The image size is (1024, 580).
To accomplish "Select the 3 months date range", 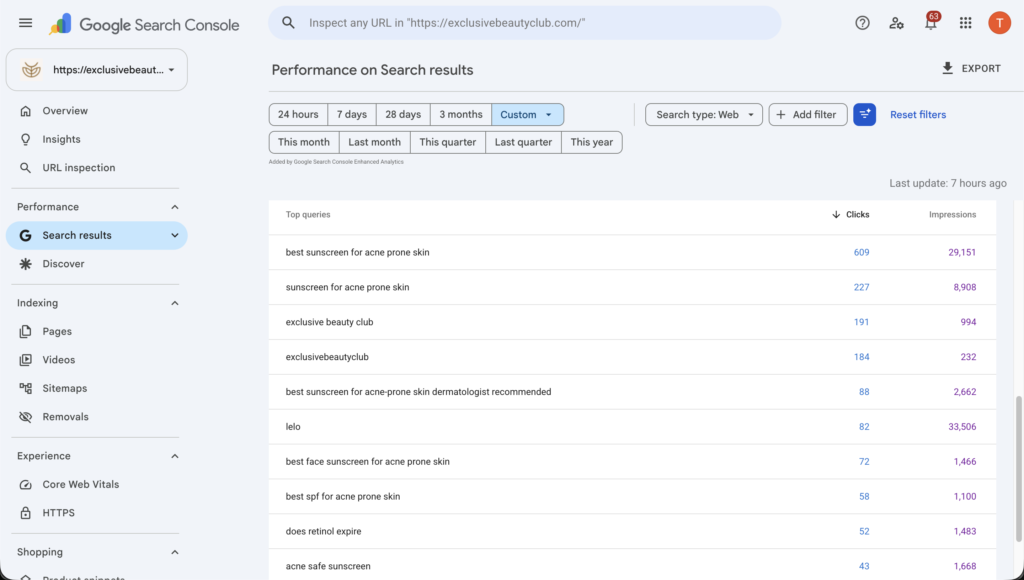I will [461, 114].
